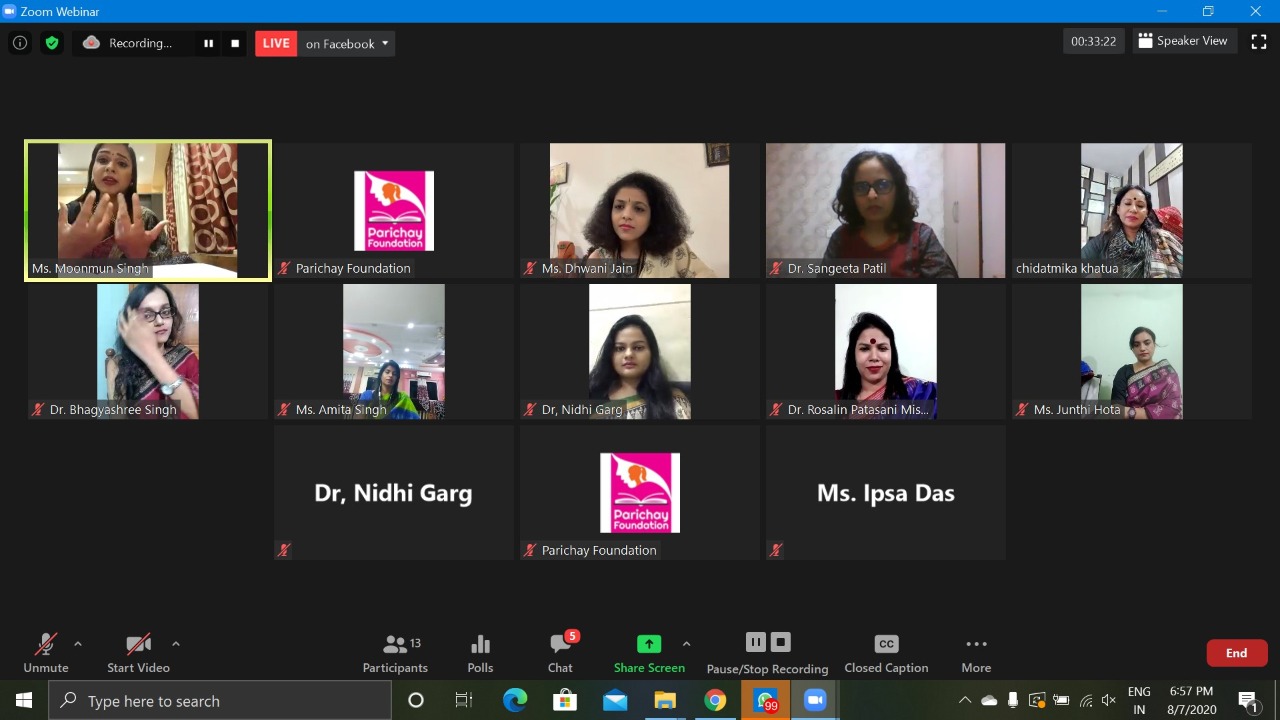The image size is (1280, 720).
Task: Pause recording via bottom toolbar pause icon
Action: coord(756,642)
